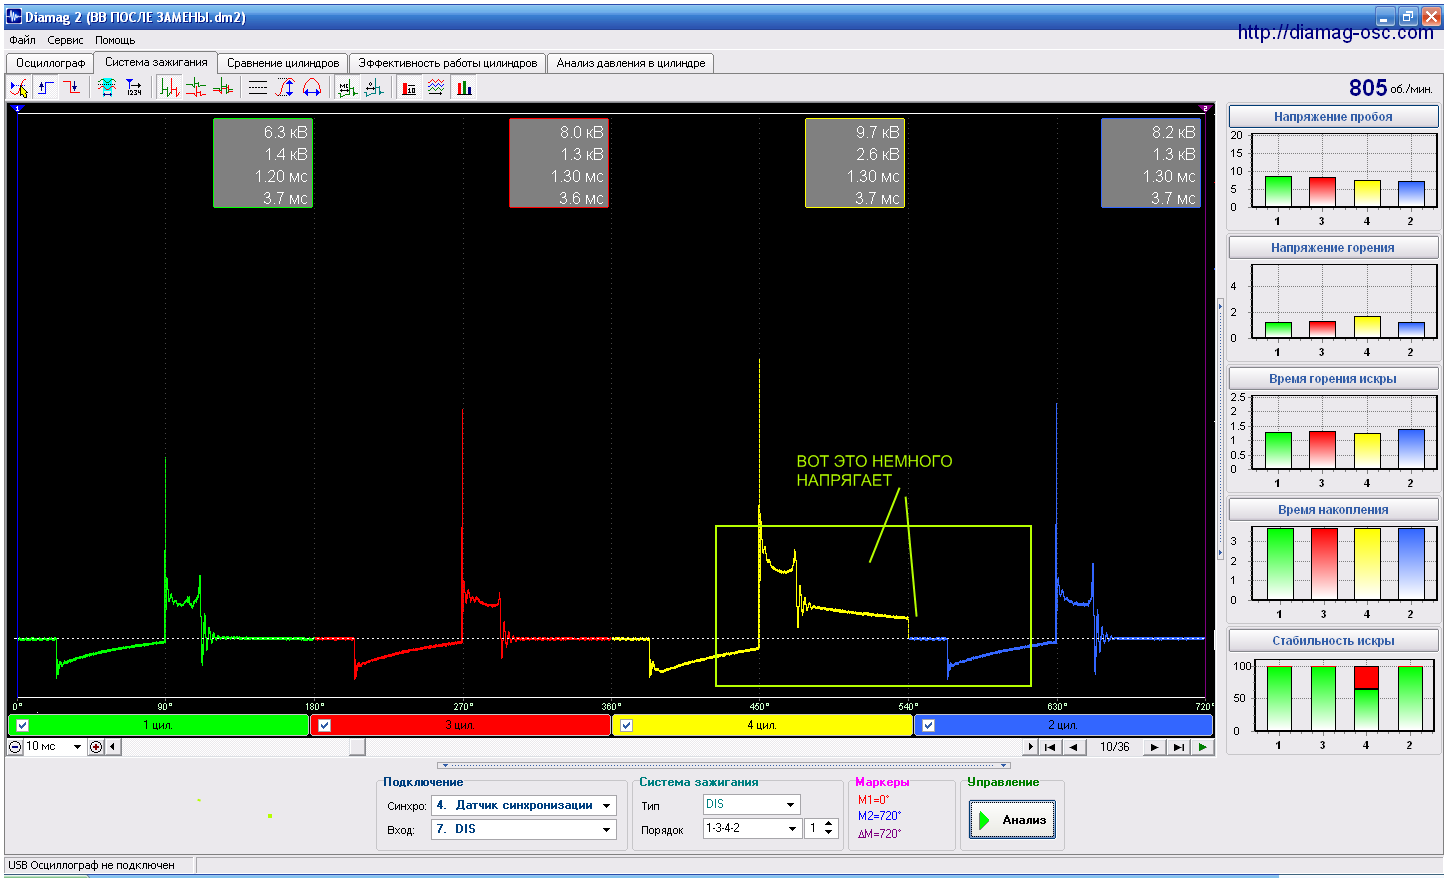Click the Анализ button
The height and width of the screenshot is (878, 1448).
click(x=1012, y=820)
